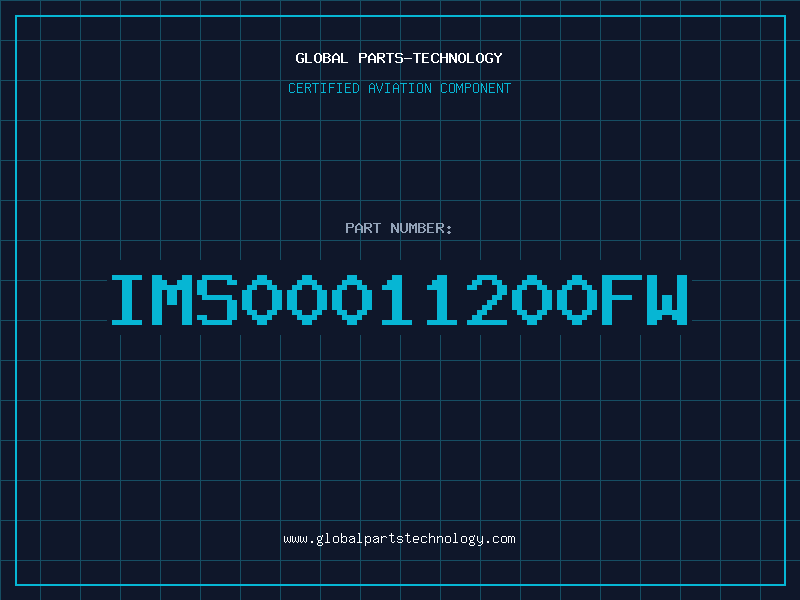Image resolution: width=800 pixels, height=600 pixels.
Task: Click the GLOBAL PARTS-TECHNOLOGY heading
Action: tap(399, 58)
